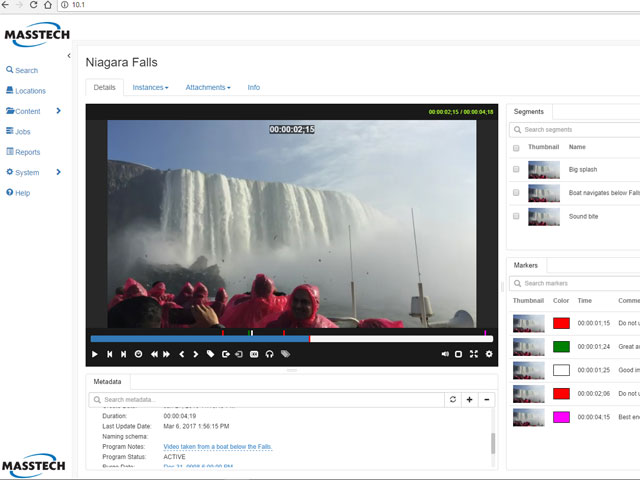Expand the System submenu arrow
640x480 pixels.
point(58,172)
